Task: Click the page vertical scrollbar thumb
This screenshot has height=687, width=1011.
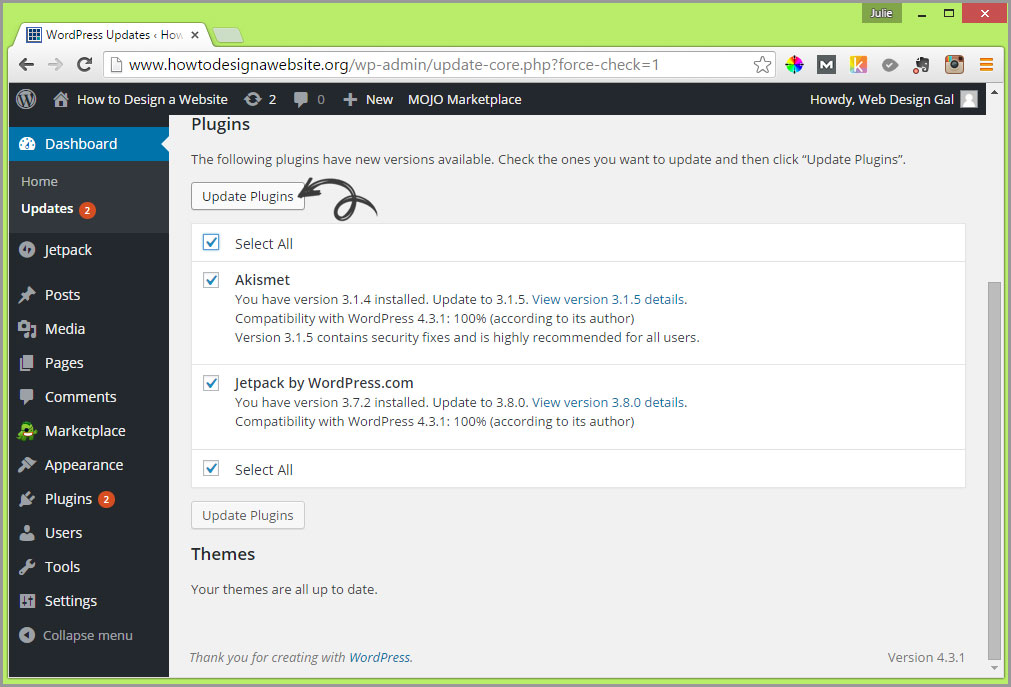Action: coord(994,470)
